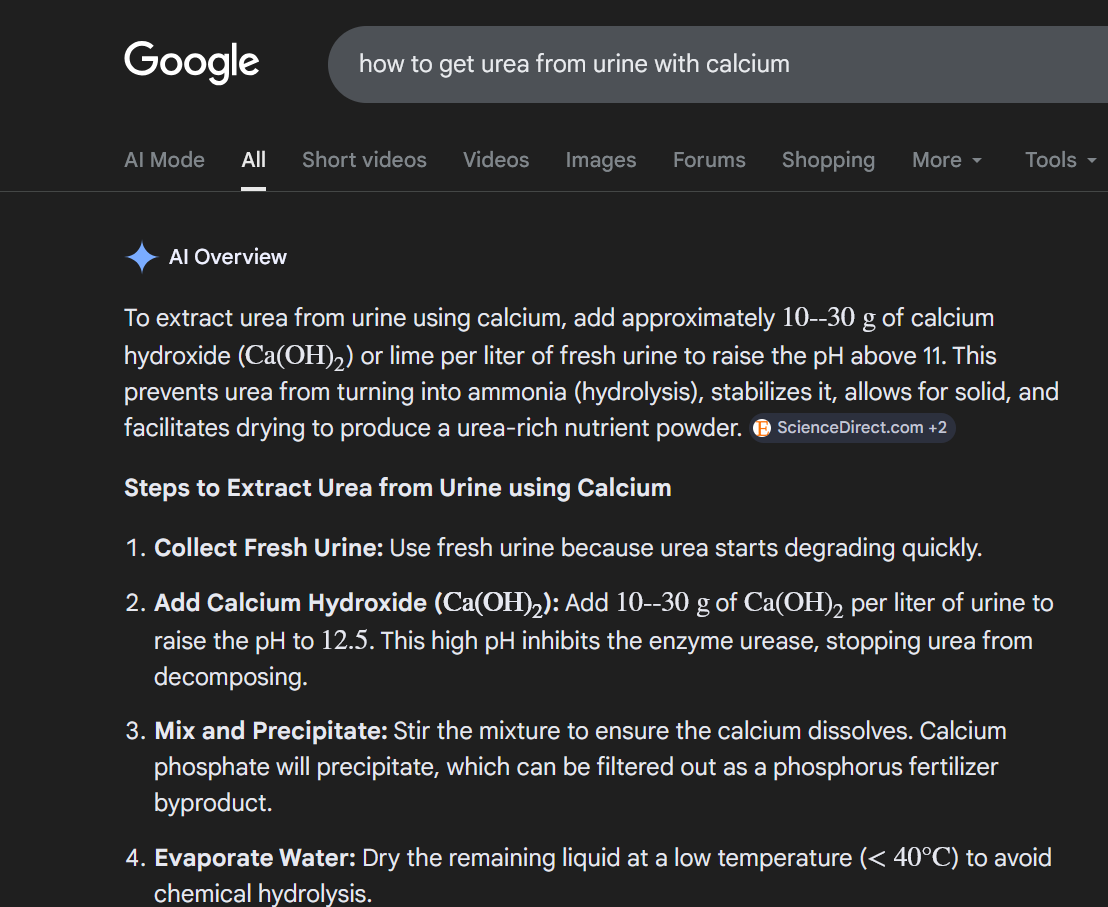The image size is (1108, 907).
Task: Click the AI Overview label
Action: (x=228, y=257)
